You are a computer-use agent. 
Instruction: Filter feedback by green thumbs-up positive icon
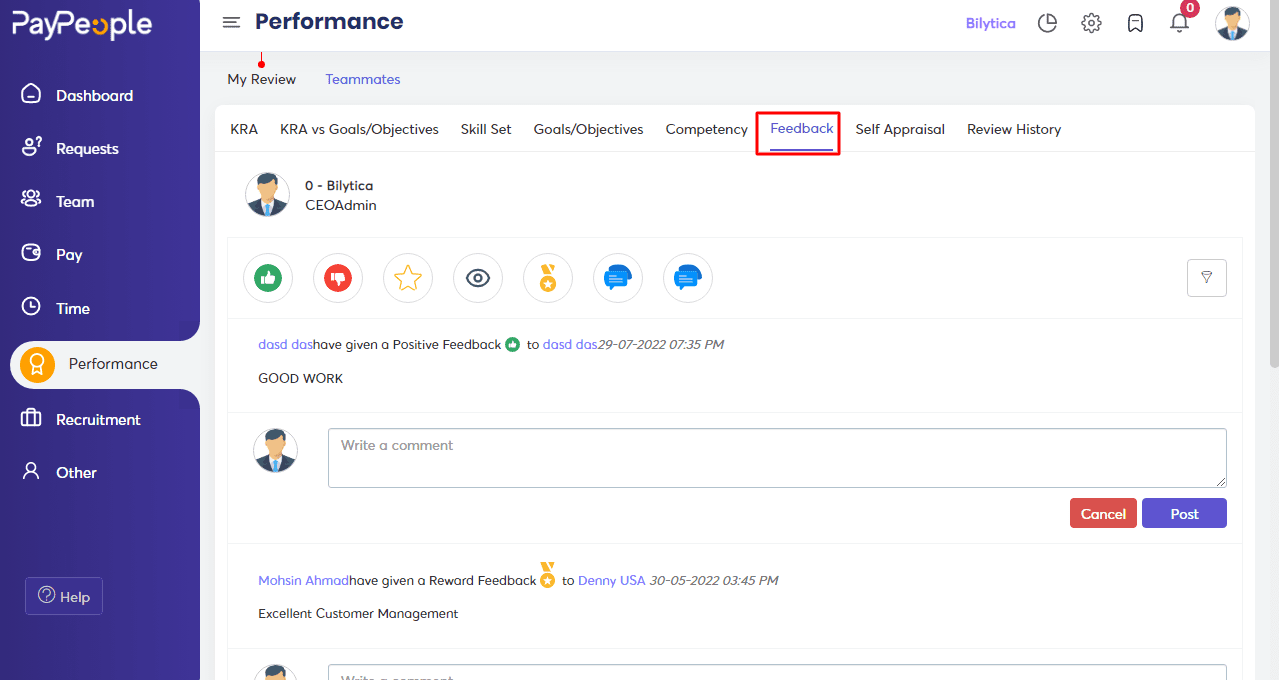click(268, 278)
